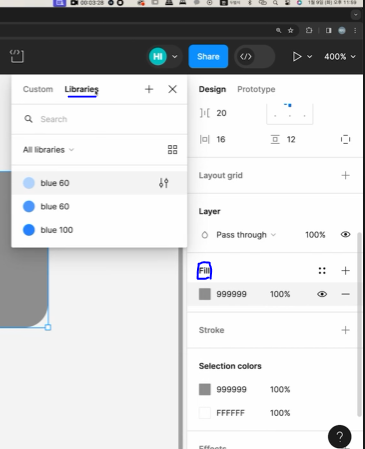Click the browser profile avatar
The image size is (365, 449).
[342, 30]
